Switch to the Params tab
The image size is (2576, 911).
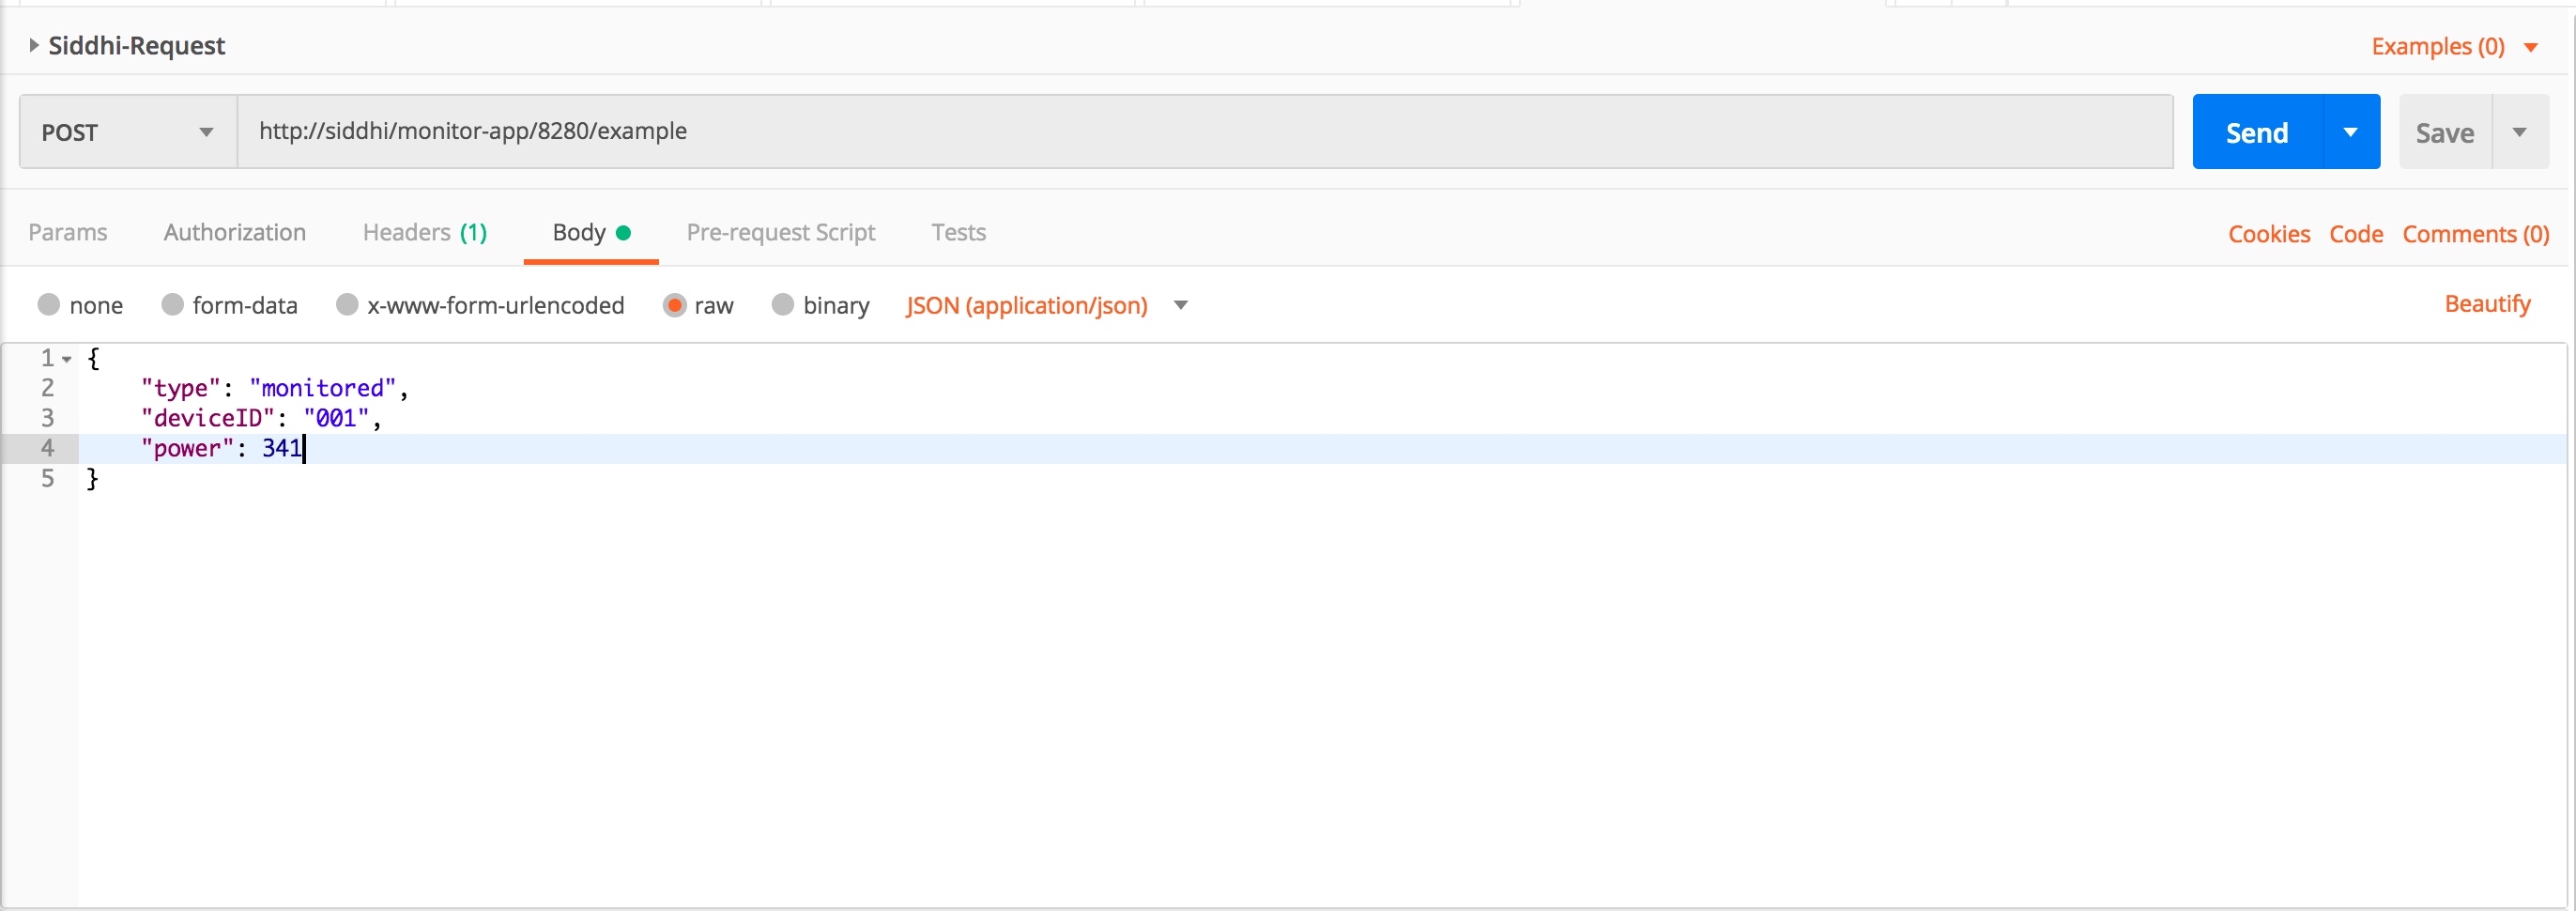pyautogui.click(x=68, y=232)
